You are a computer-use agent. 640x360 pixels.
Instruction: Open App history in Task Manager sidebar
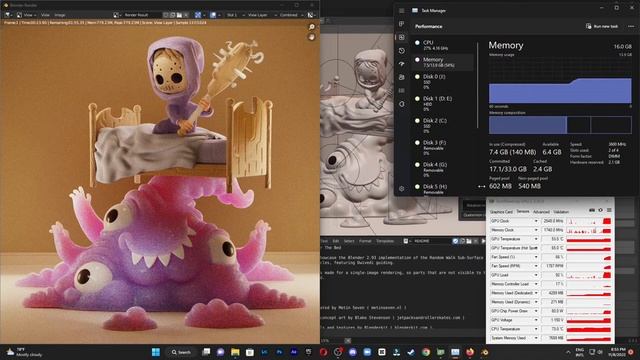(402, 51)
